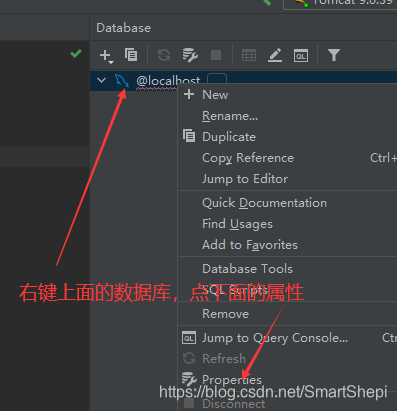
Task: Open Data Source Properties toolbar icon
Action: [190, 55]
